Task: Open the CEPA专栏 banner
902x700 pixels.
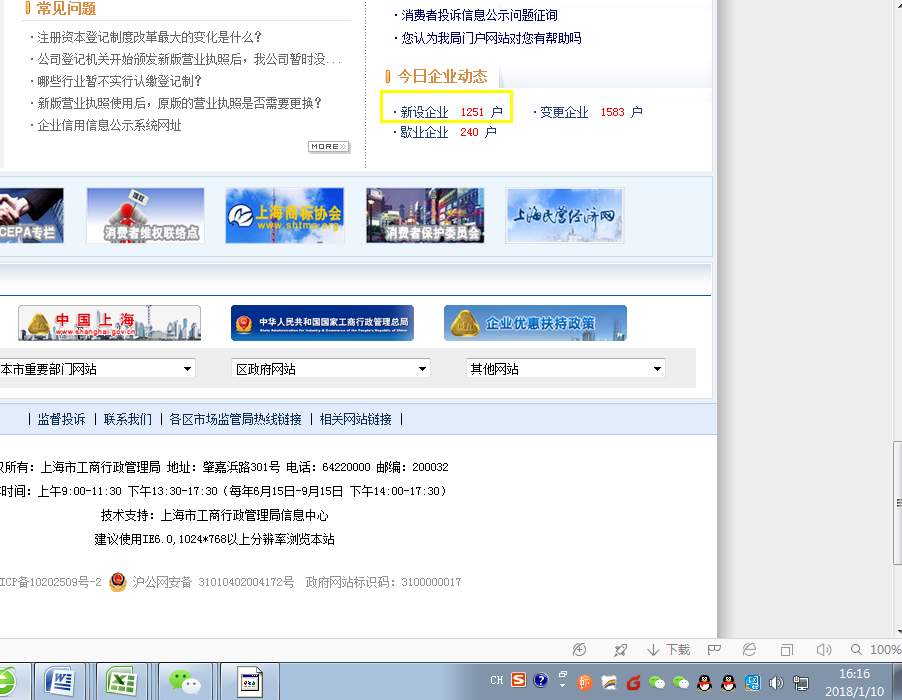Action: click(x=31, y=216)
